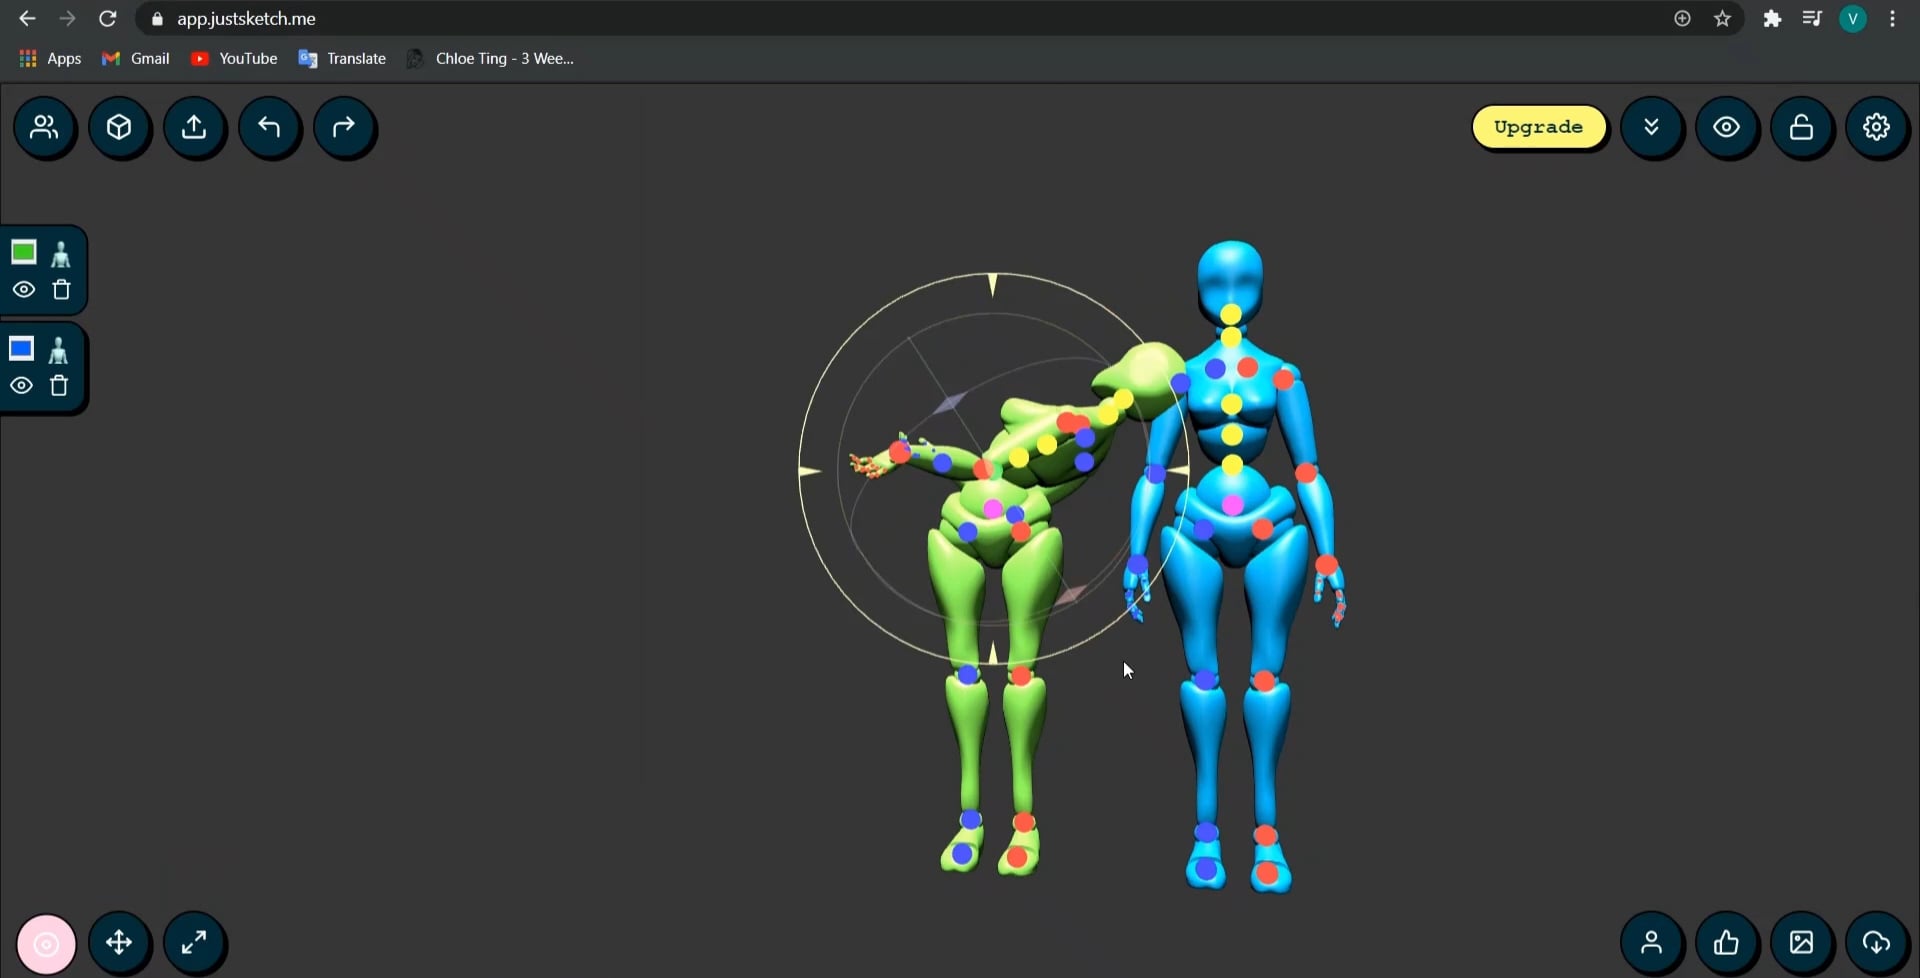
Task: Expand the double-chevron dropdown menu
Action: (x=1652, y=127)
